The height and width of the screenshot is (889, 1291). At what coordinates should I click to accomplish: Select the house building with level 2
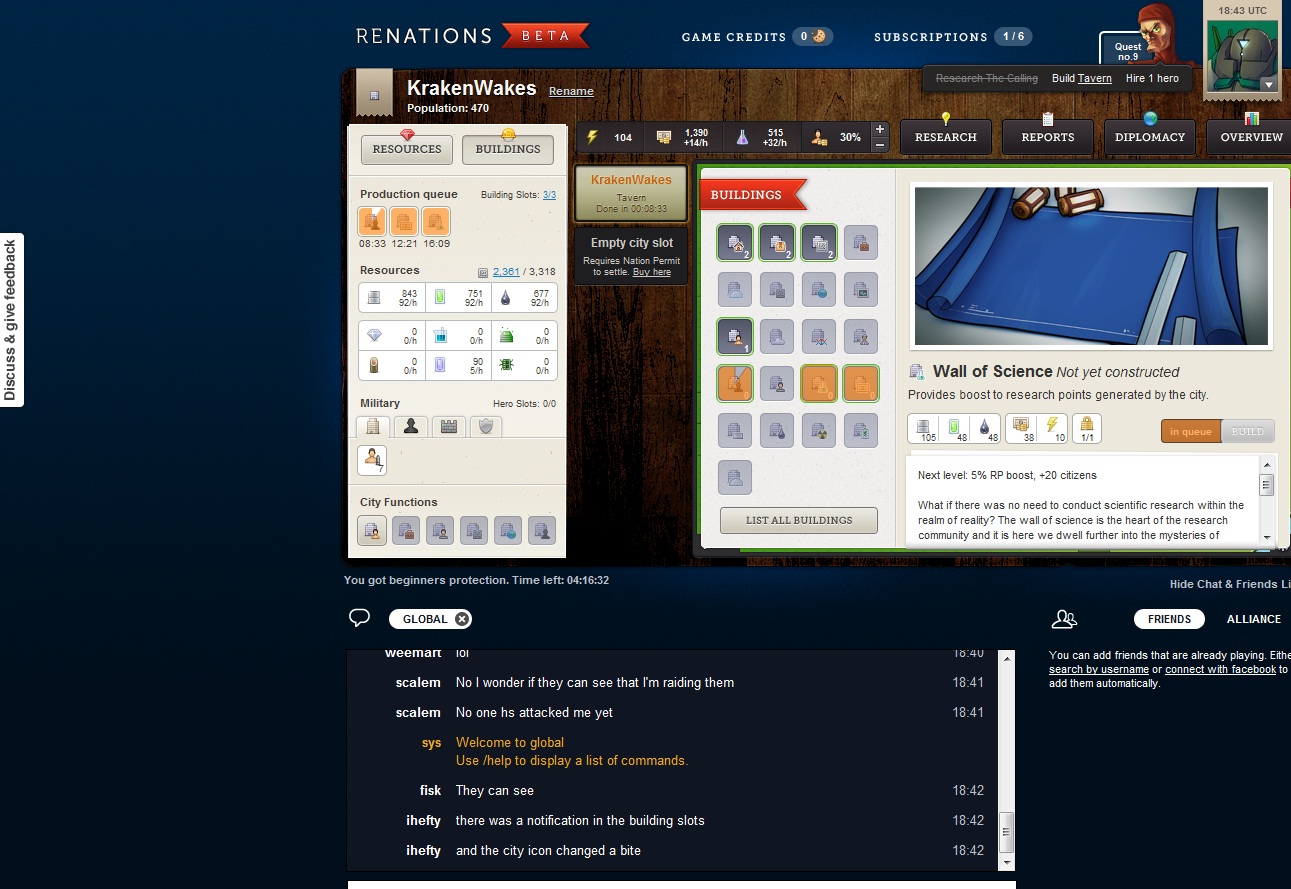[735, 242]
